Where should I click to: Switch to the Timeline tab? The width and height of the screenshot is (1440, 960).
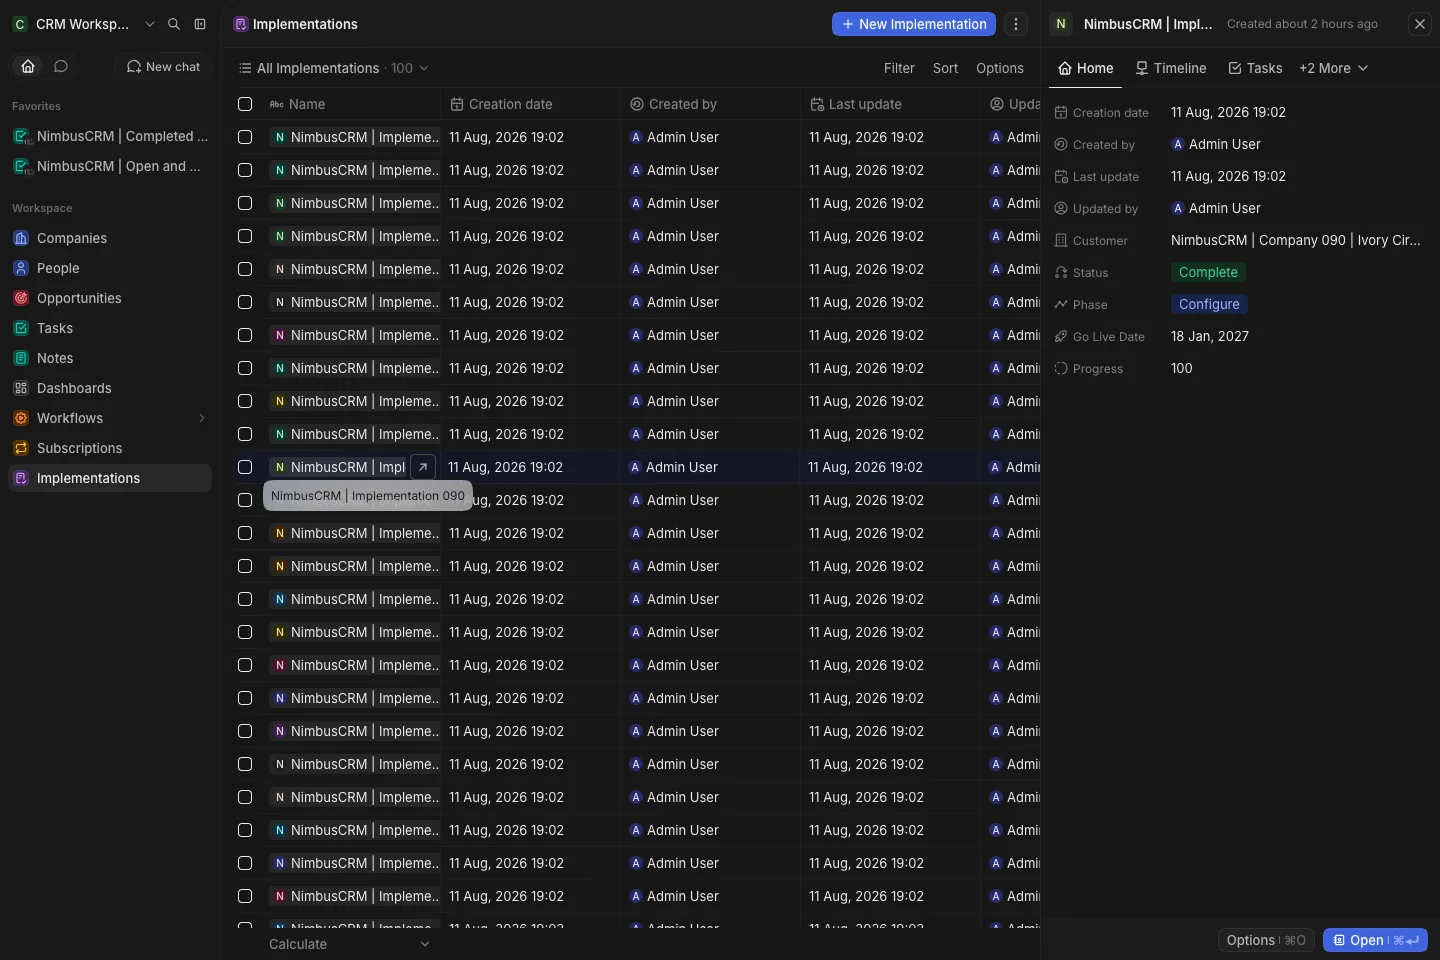coord(1170,68)
